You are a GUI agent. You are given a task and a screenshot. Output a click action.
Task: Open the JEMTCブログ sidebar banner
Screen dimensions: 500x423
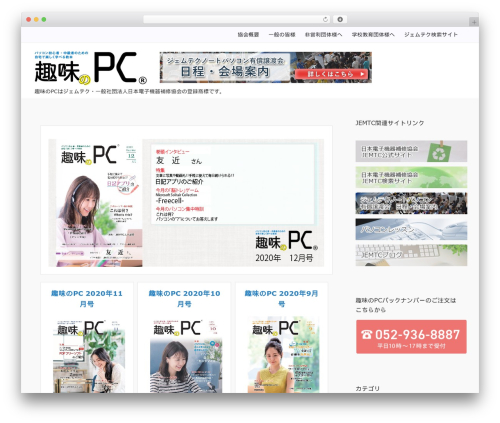coord(411,255)
